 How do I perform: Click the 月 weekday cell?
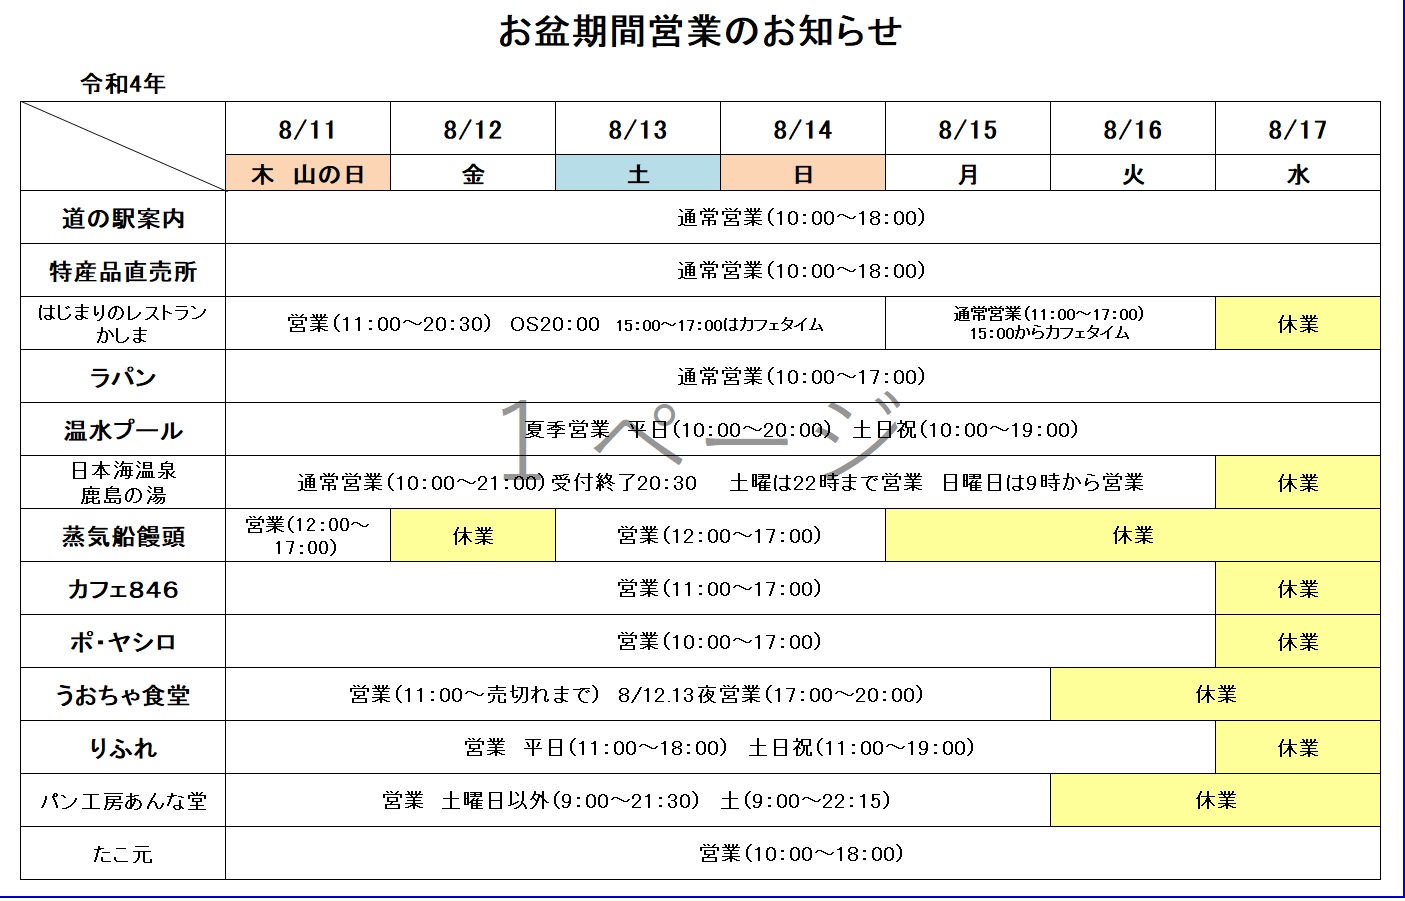tap(968, 173)
